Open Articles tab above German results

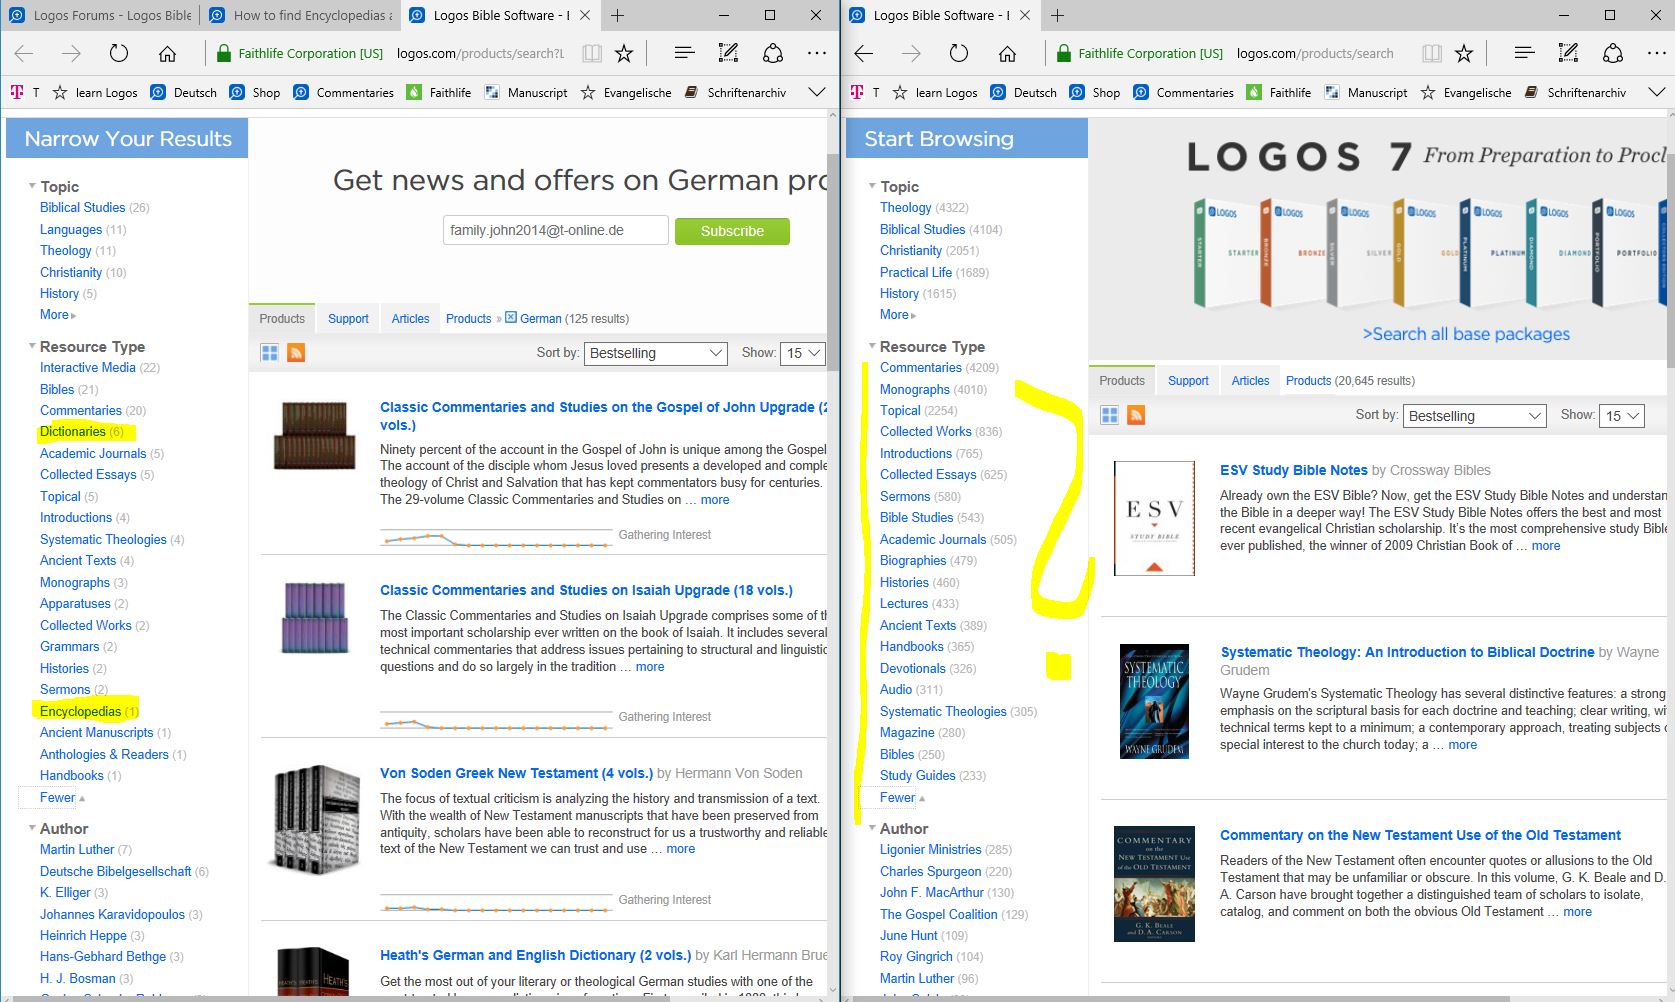click(x=410, y=319)
